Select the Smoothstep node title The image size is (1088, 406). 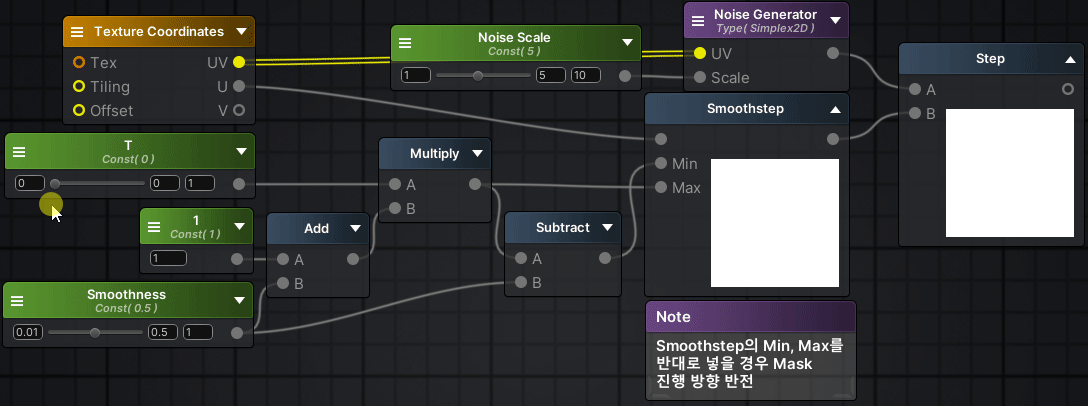tap(745, 109)
